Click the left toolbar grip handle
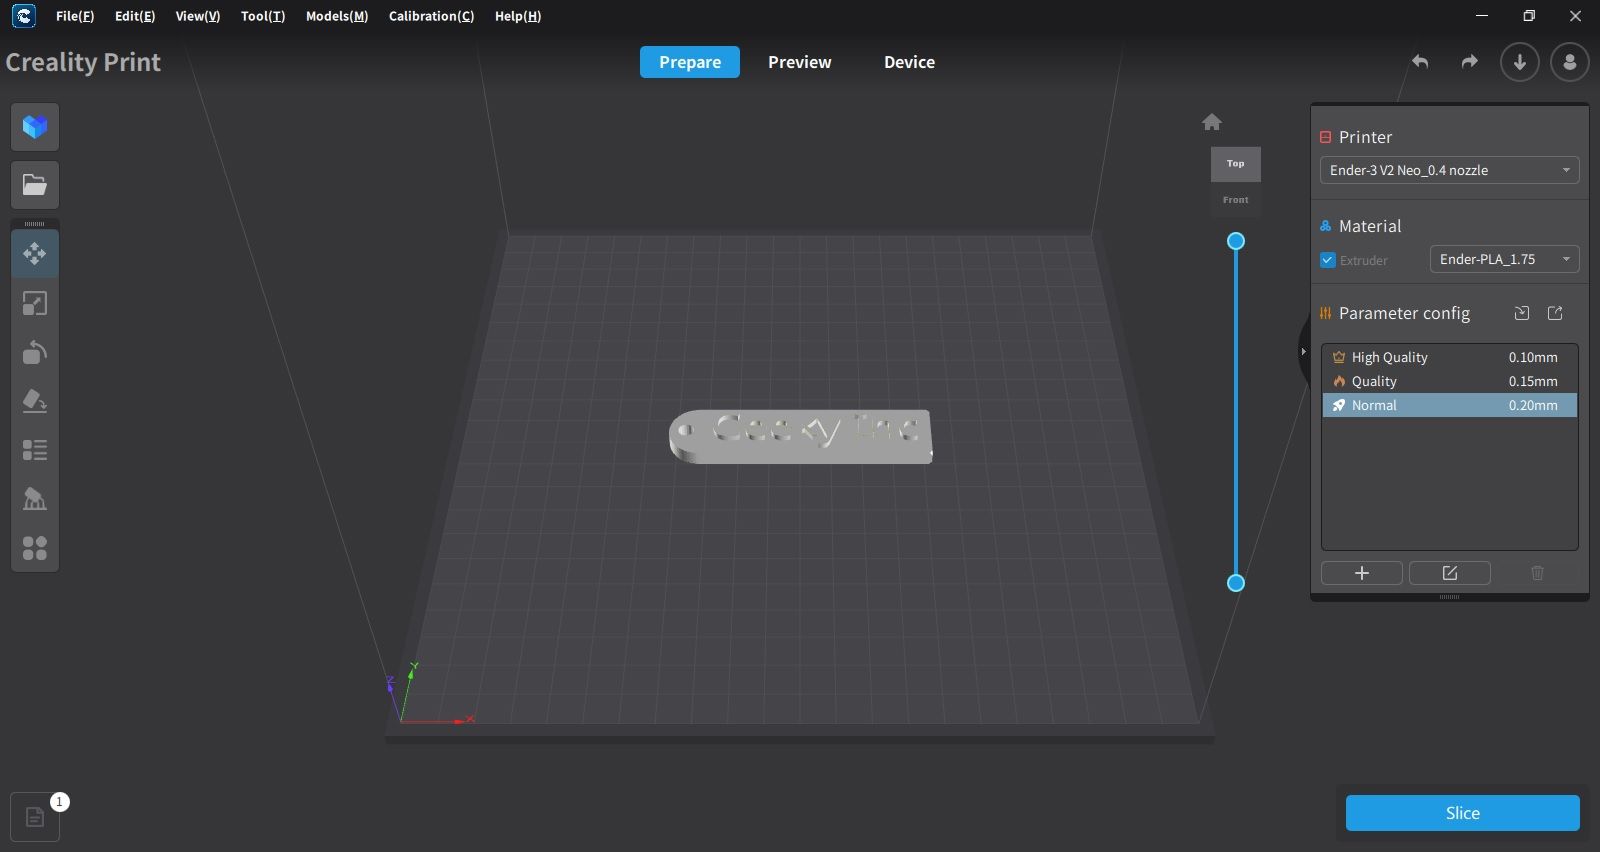Screen dimensions: 1600x852 (35, 224)
